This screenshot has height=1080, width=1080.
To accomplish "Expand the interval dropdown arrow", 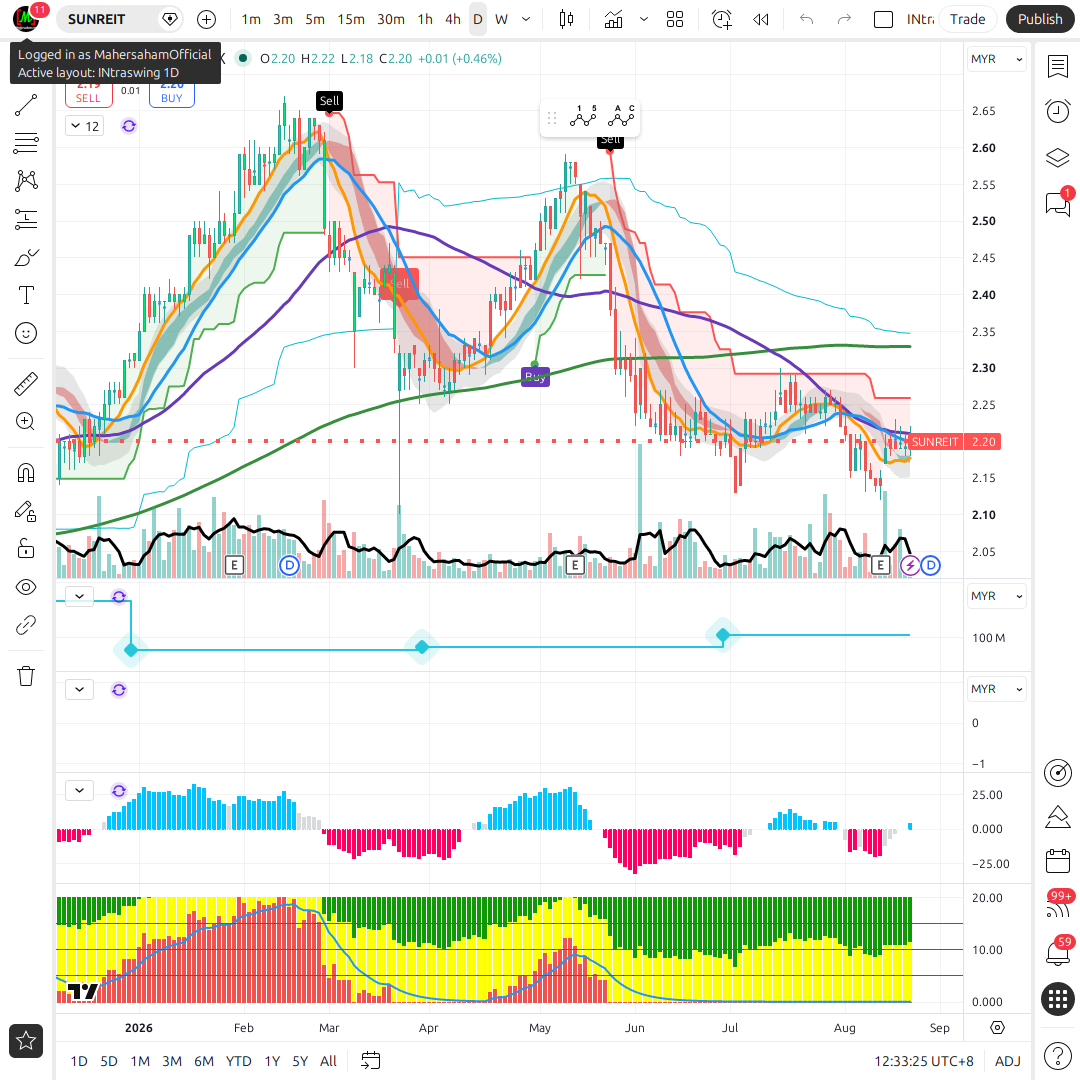I will click(x=526, y=19).
